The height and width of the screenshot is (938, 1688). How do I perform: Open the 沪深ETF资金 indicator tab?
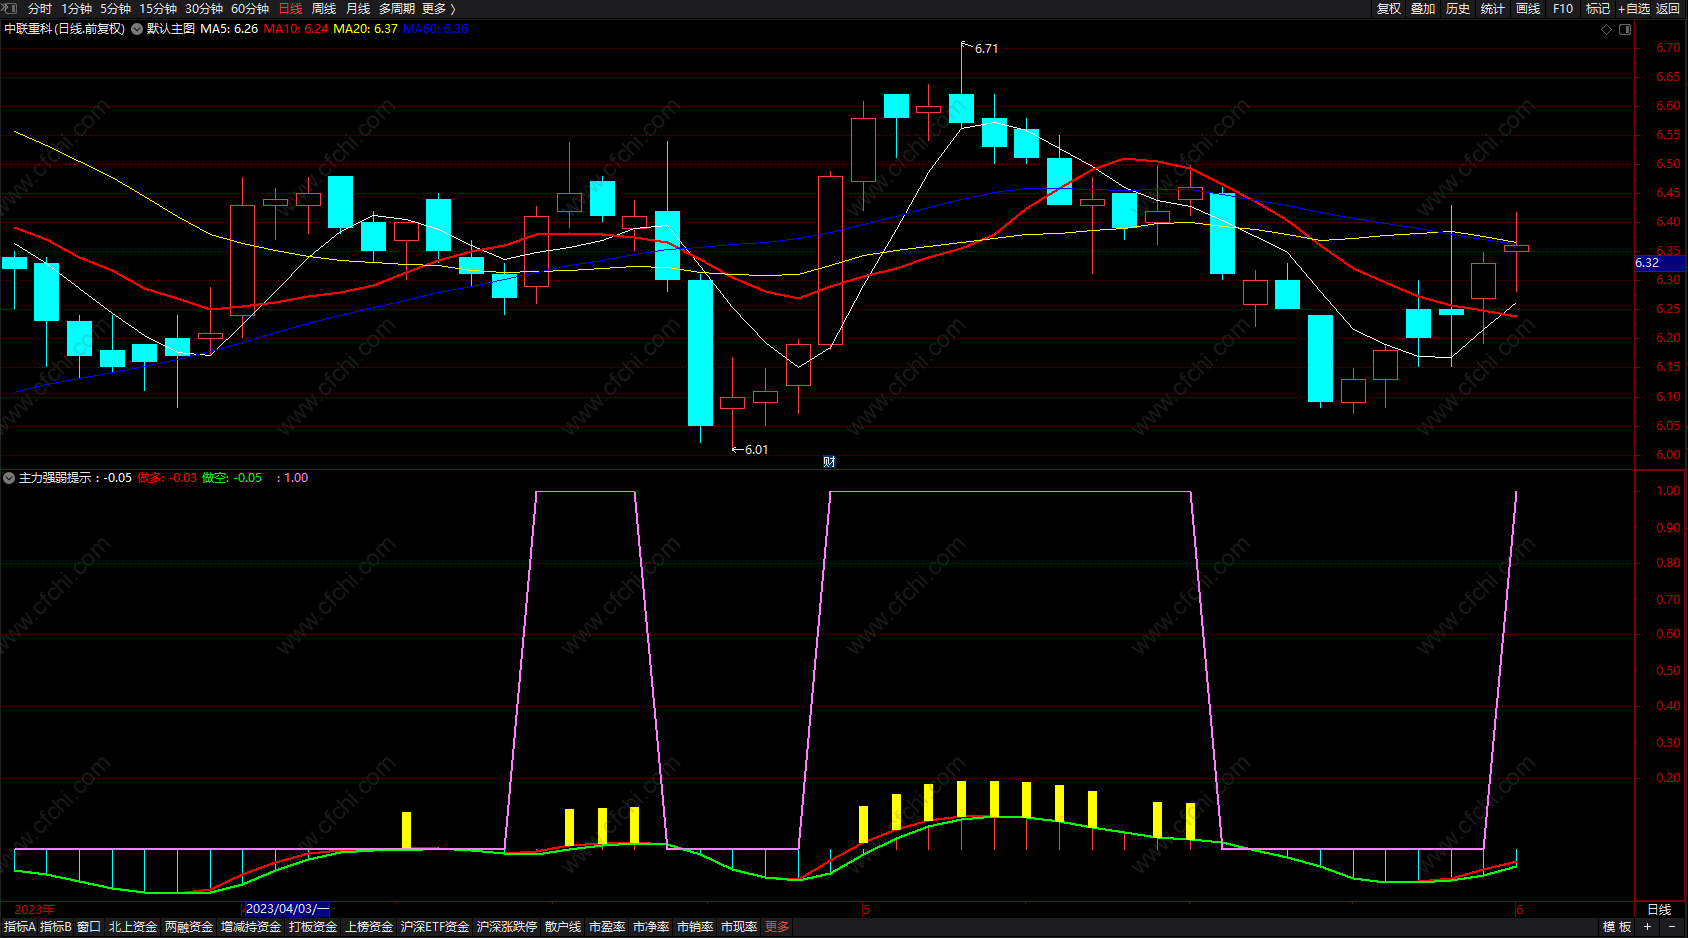pos(435,927)
